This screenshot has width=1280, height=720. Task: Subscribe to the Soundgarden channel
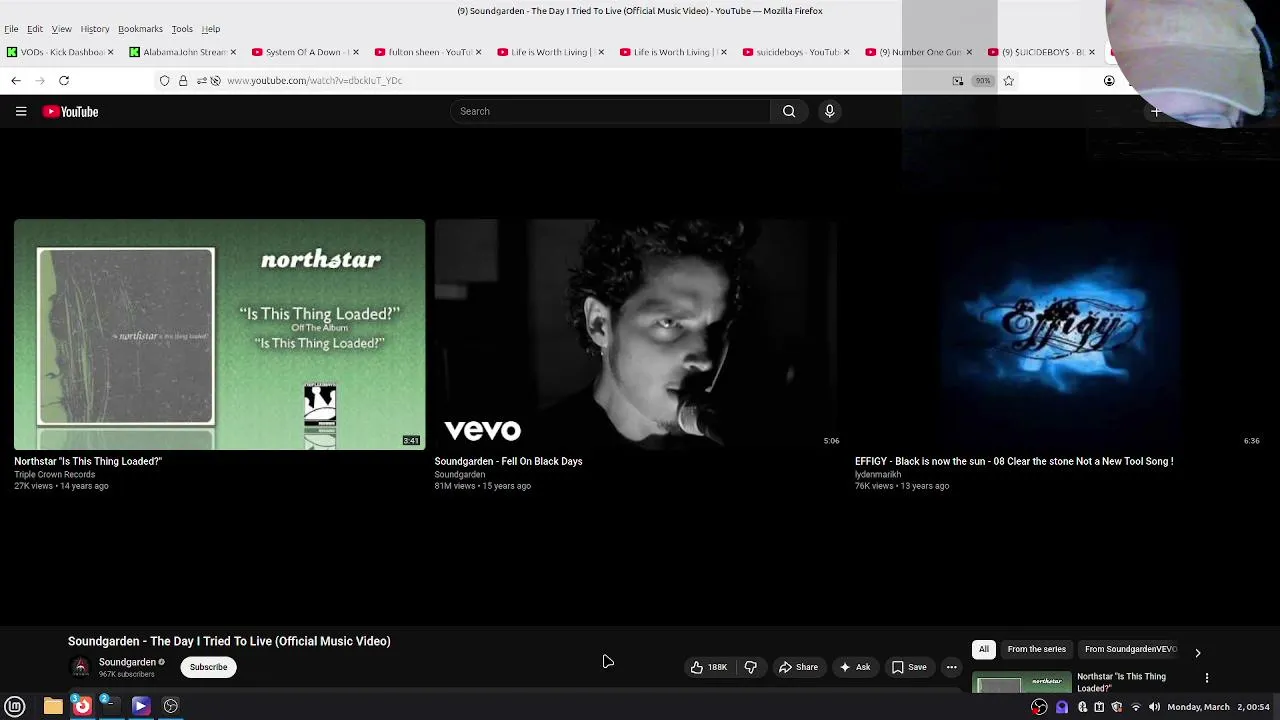coord(209,667)
